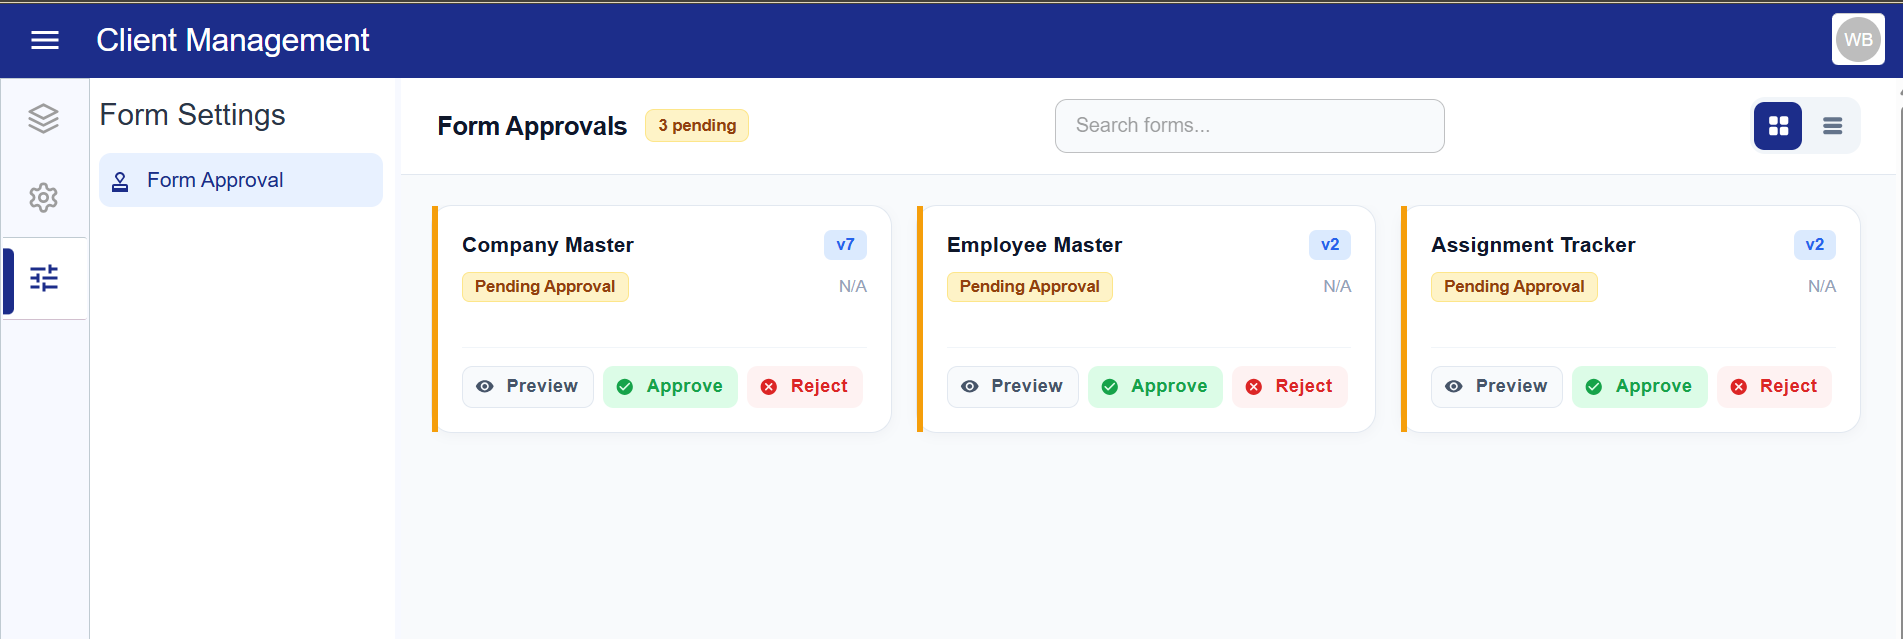
Task: Click N/A value on Assignment Tracker card
Action: pyautogui.click(x=1822, y=287)
